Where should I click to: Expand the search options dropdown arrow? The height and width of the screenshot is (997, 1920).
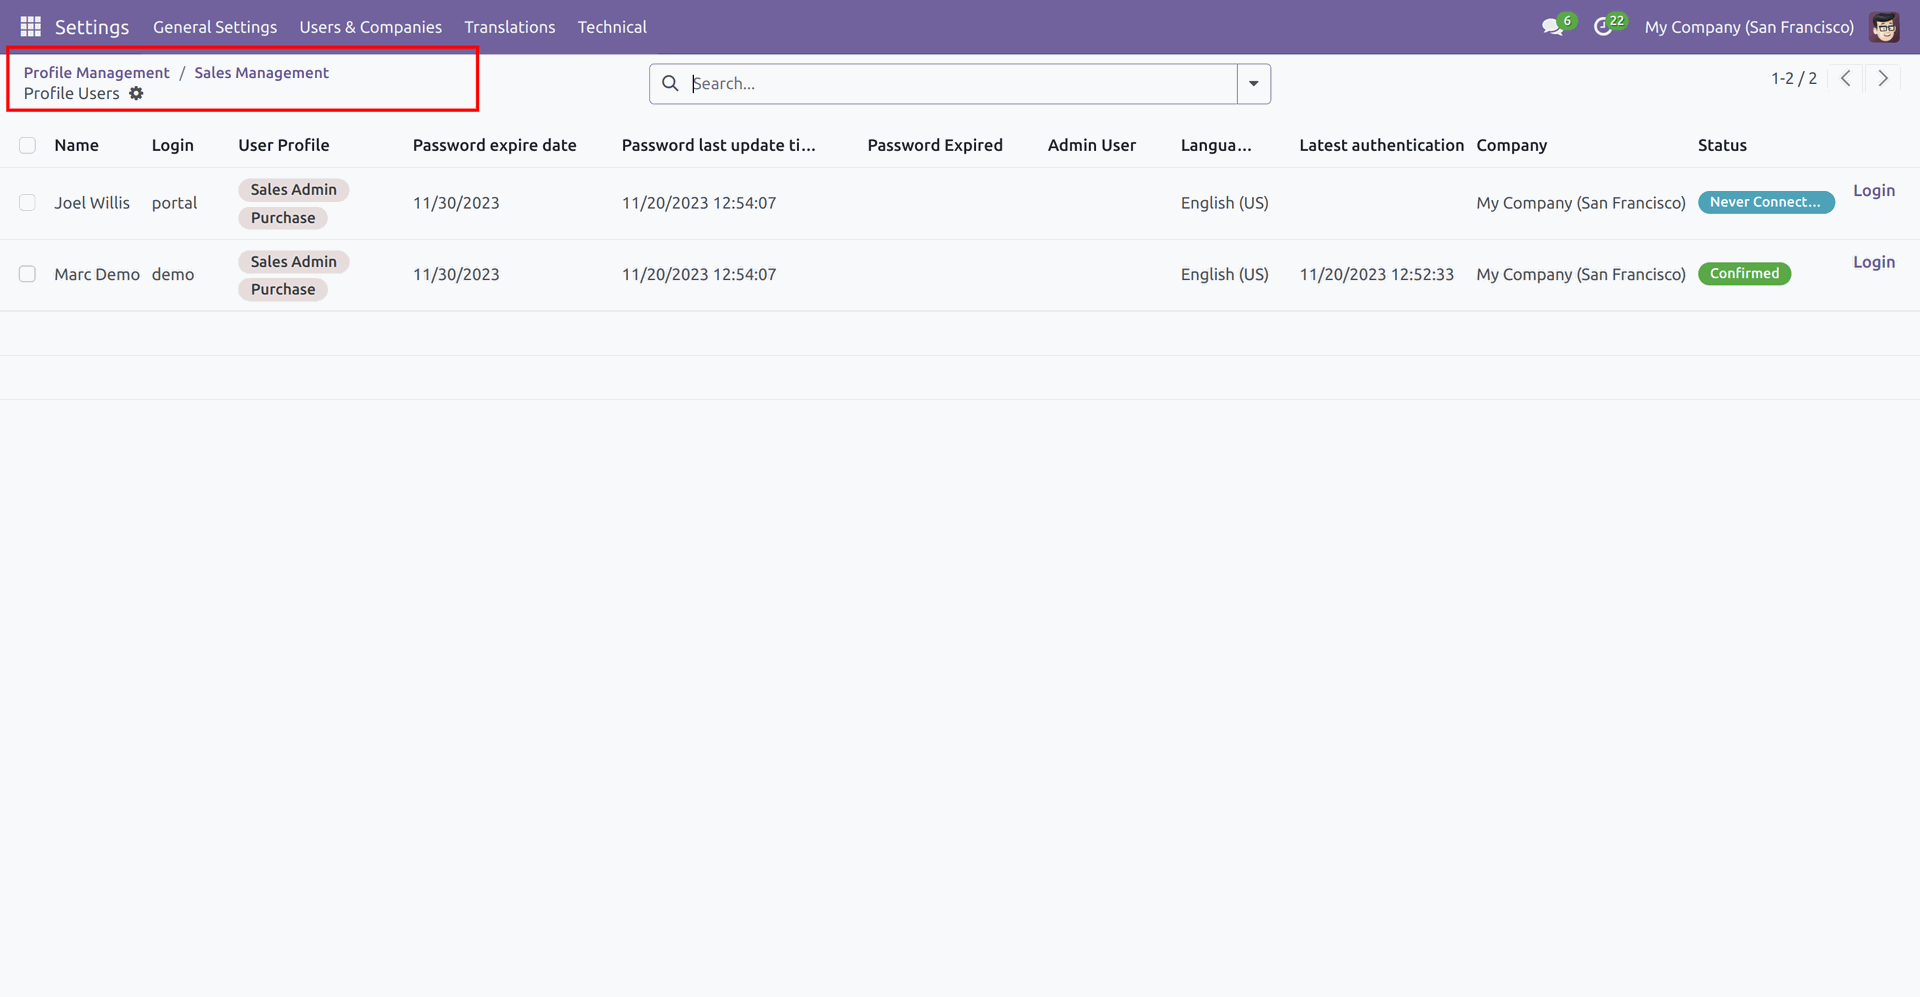click(1253, 84)
